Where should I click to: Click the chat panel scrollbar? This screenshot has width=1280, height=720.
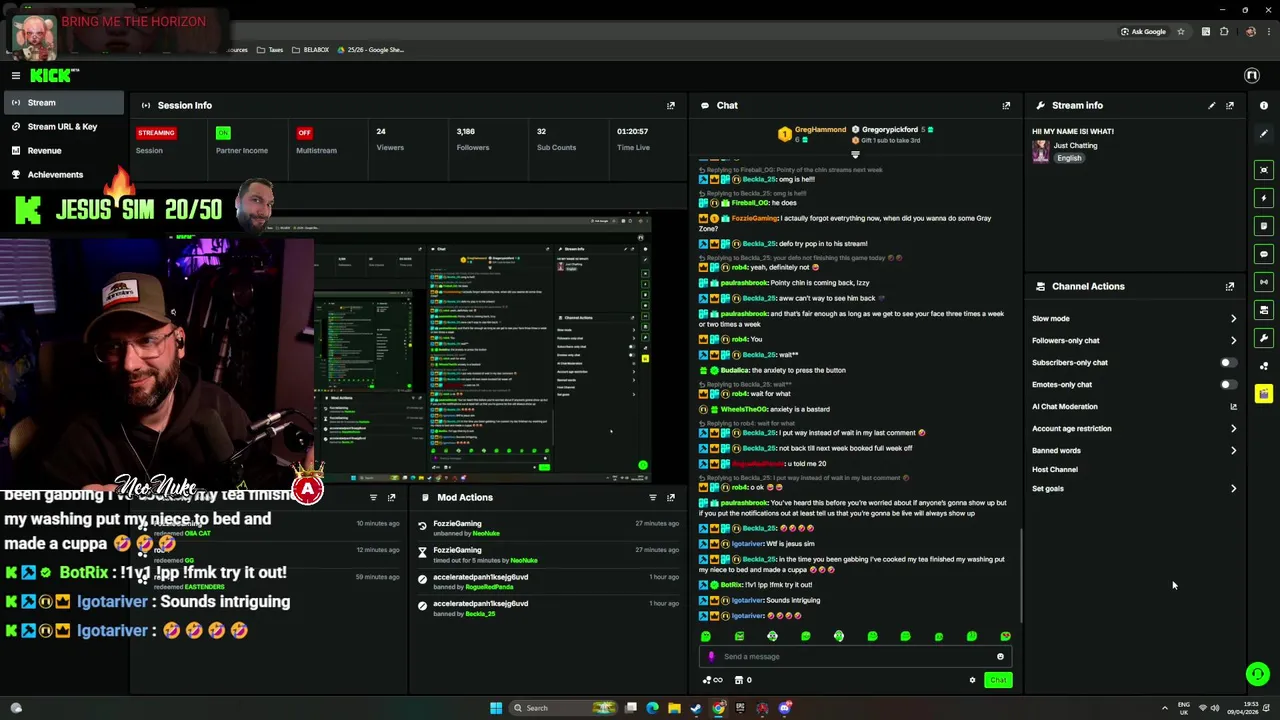point(1020,575)
